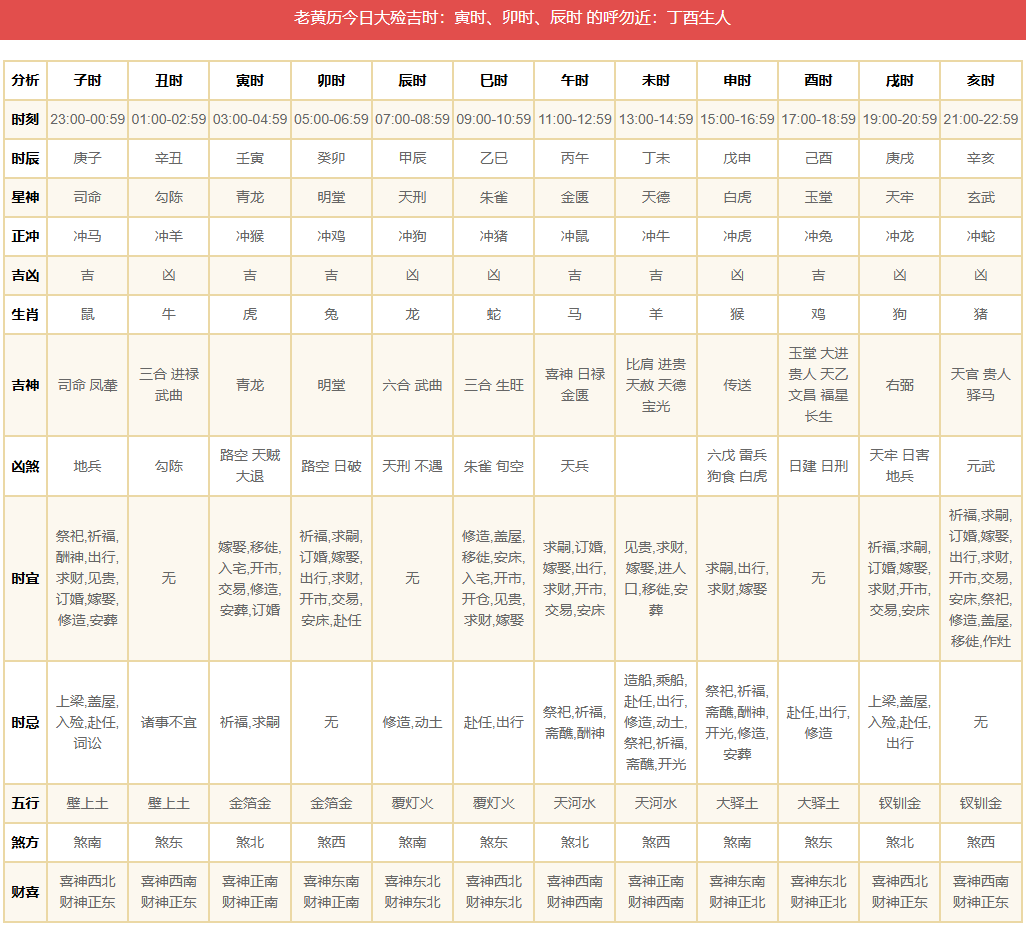
Task: Select the 17:00-18:59 time cell
Action: click(818, 119)
